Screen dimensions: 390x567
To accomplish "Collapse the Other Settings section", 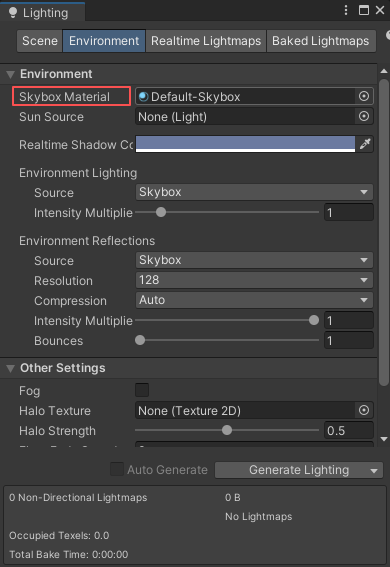I will click(10, 368).
